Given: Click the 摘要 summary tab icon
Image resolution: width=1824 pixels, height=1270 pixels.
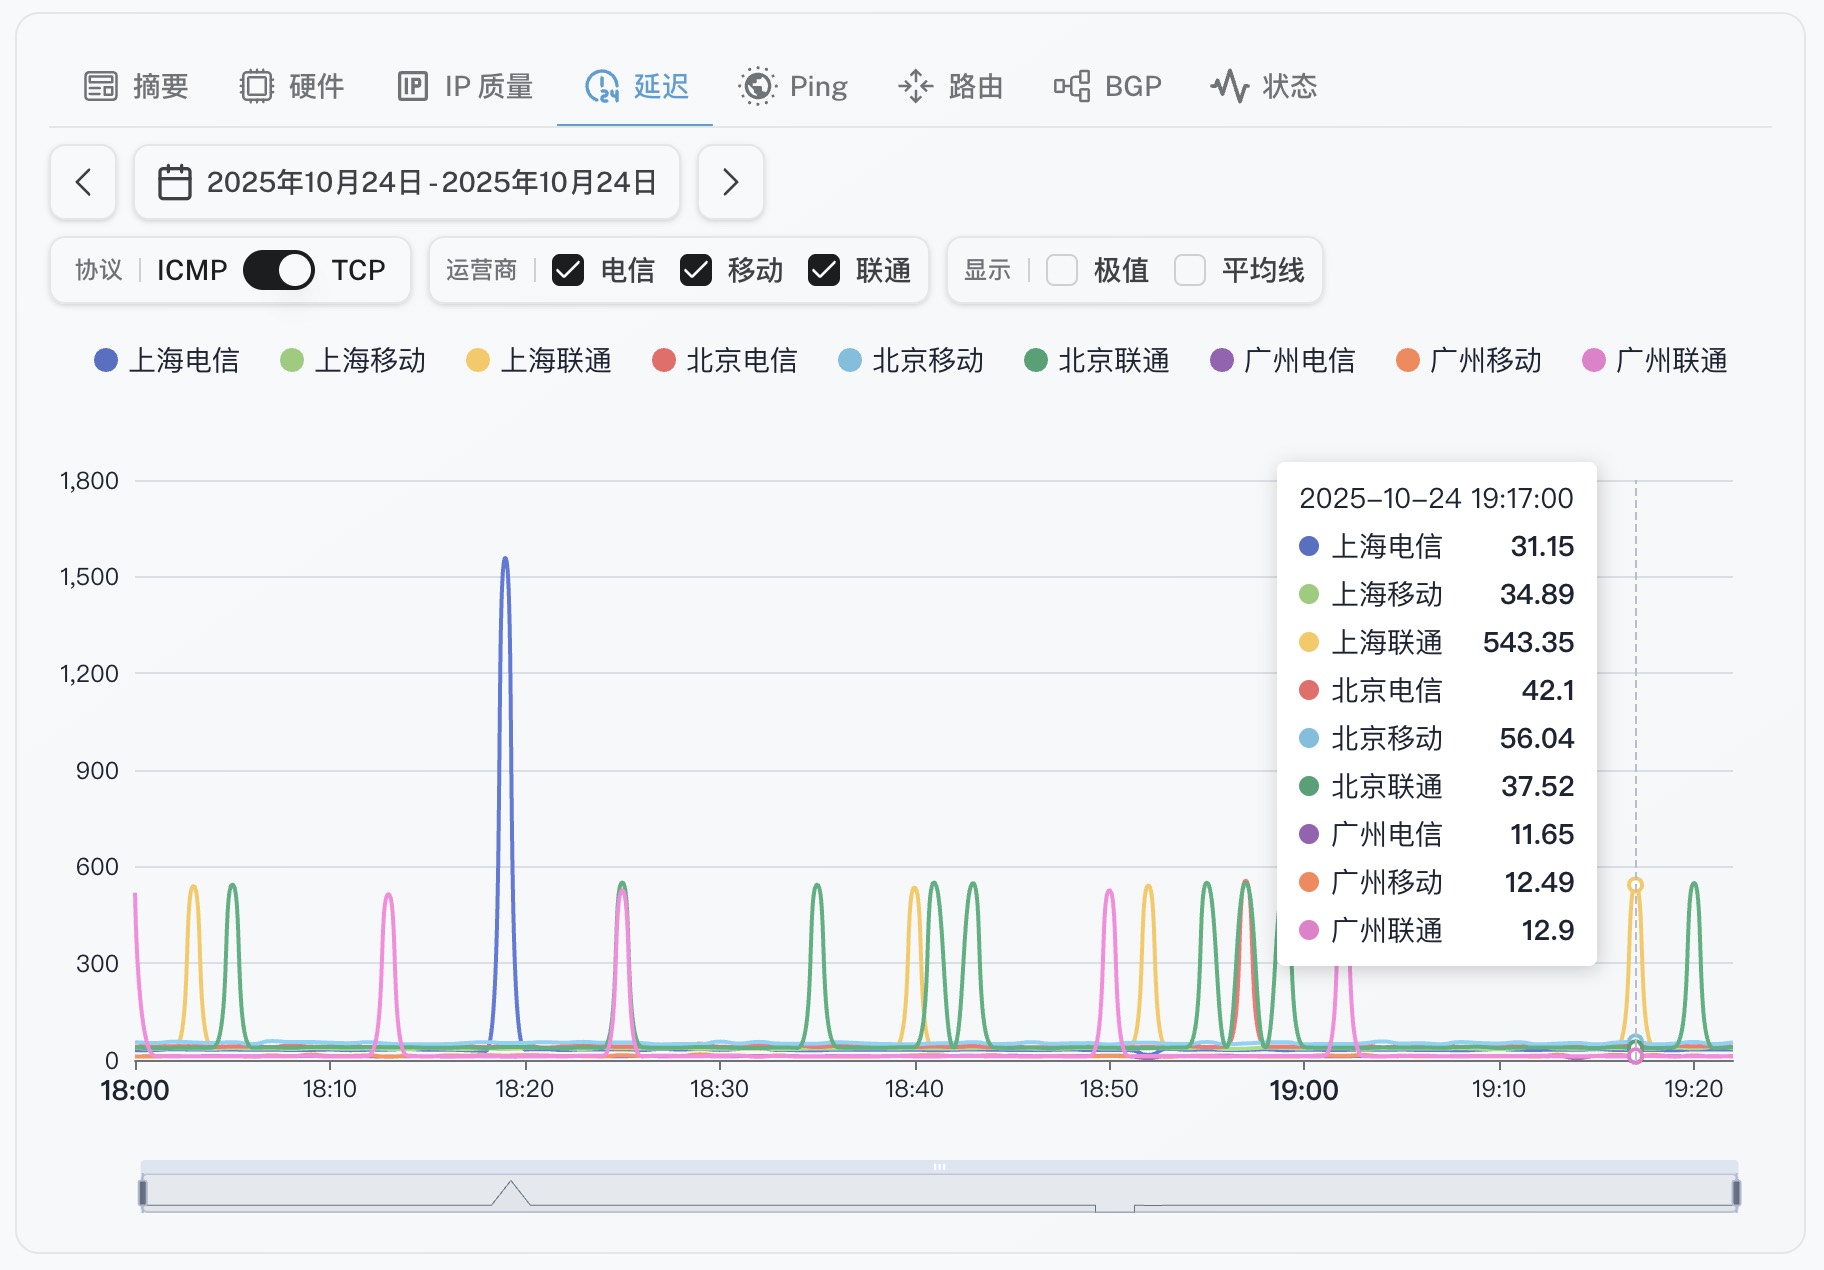Looking at the screenshot, I should click(100, 87).
